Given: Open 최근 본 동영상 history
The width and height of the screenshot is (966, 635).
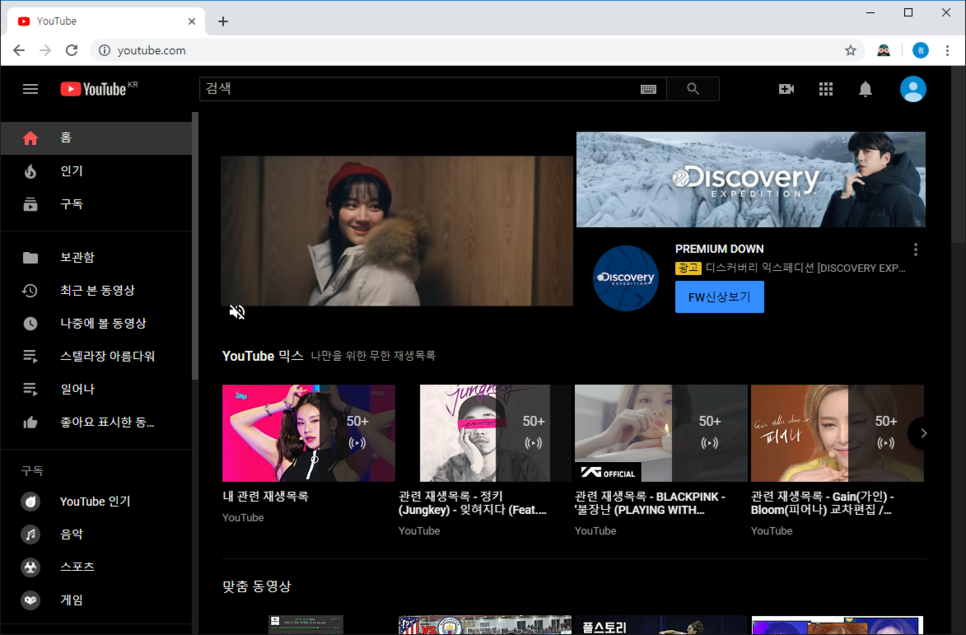Looking at the screenshot, I should 96,291.
